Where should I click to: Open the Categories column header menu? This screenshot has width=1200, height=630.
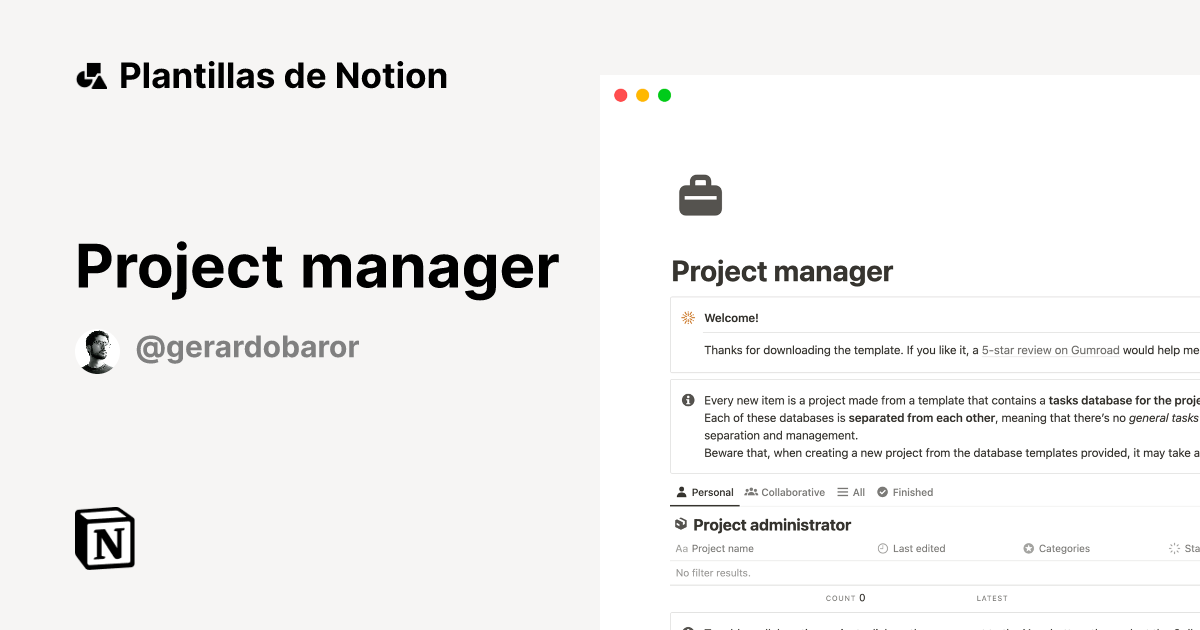(1056, 548)
